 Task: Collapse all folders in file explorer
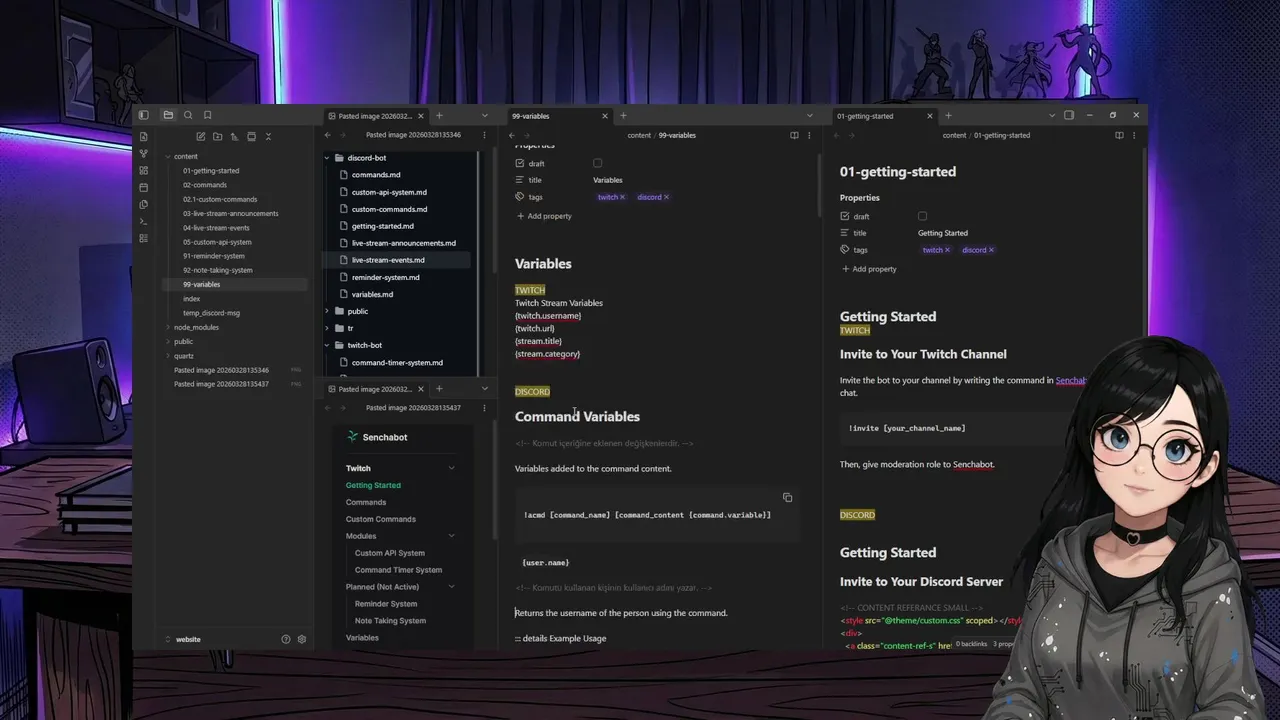tap(268, 136)
